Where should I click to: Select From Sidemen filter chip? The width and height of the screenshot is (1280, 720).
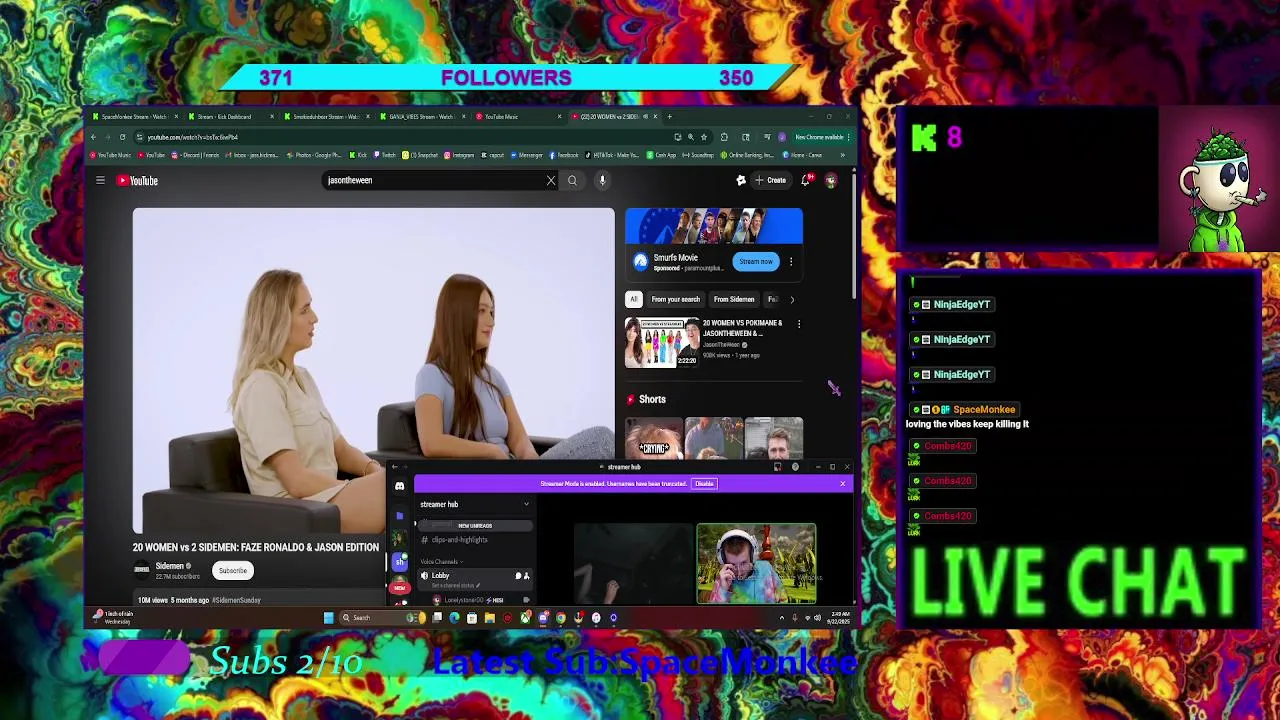(x=734, y=299)
